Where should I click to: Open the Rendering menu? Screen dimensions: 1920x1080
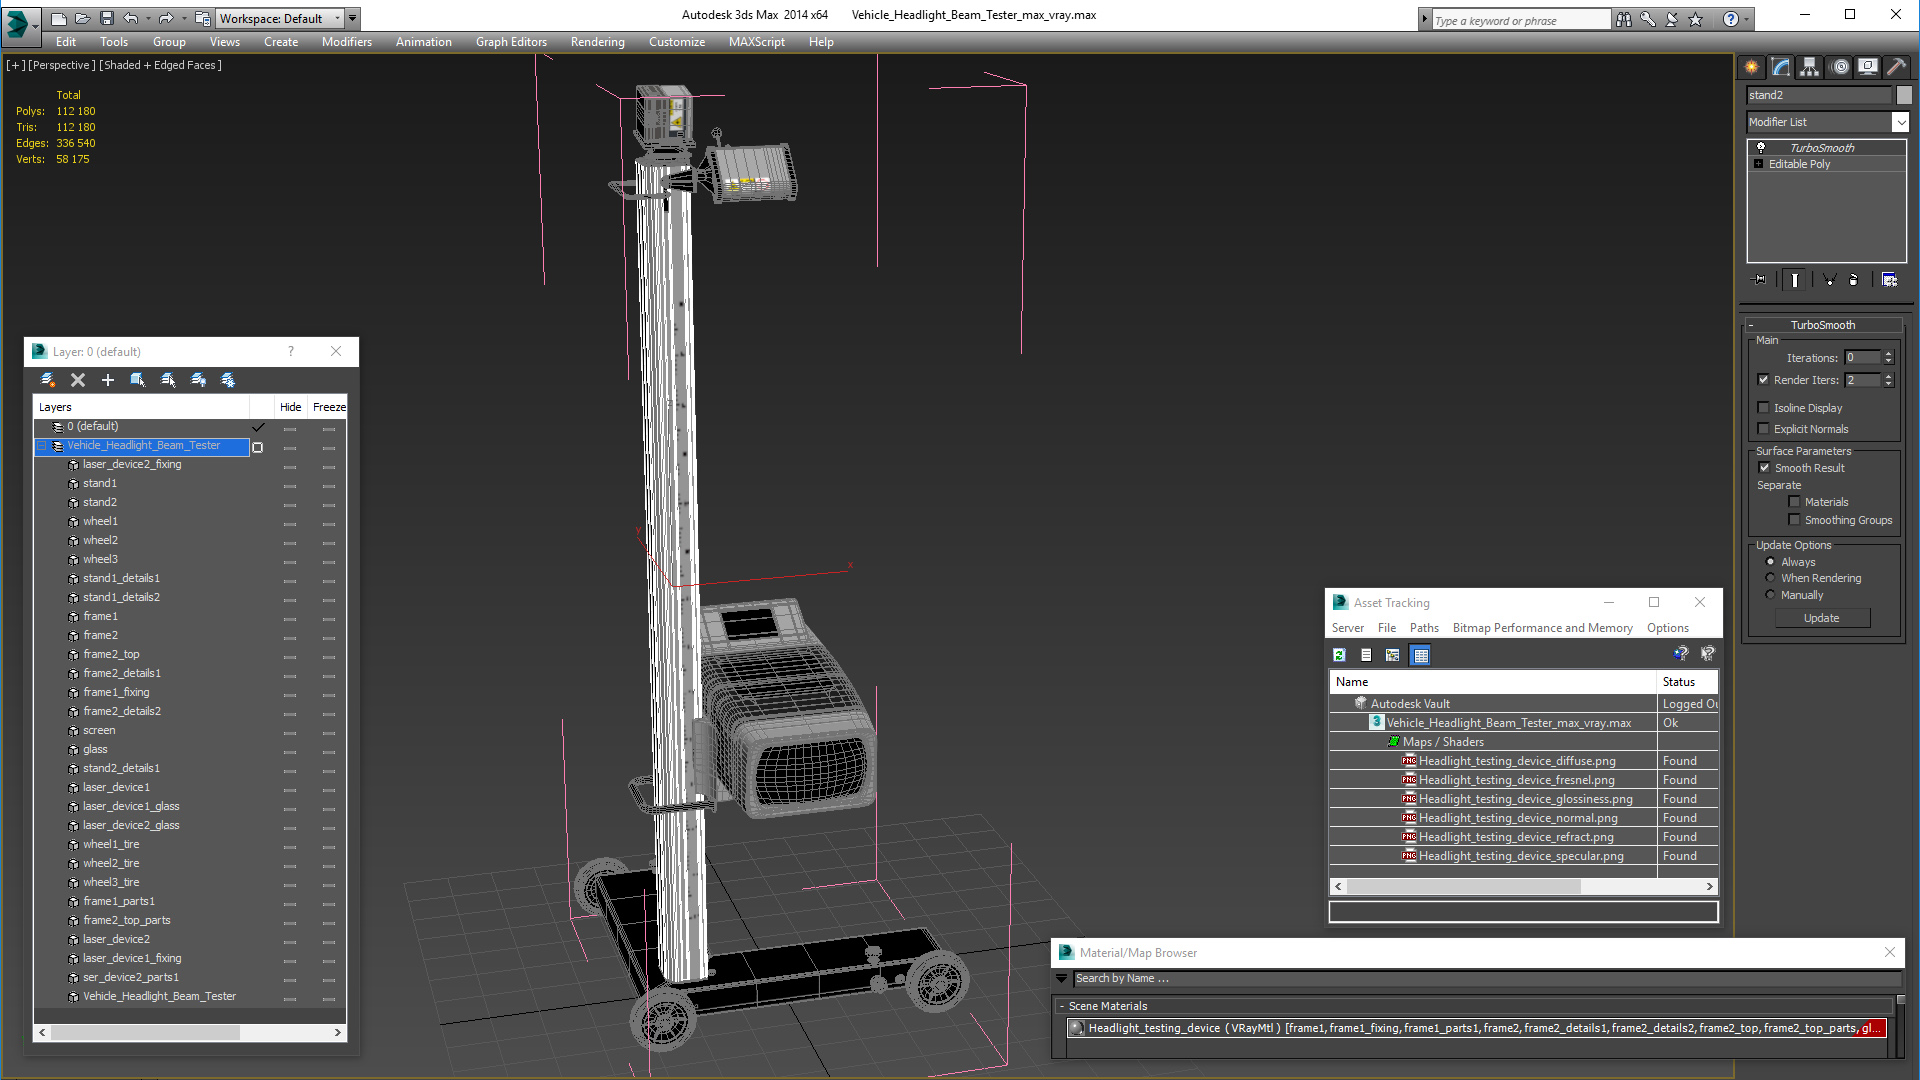point(599,42)
